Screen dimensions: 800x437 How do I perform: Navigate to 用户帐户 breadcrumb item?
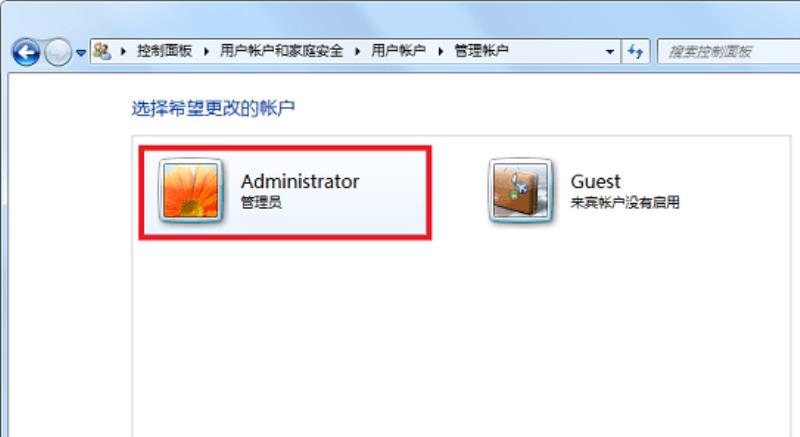click(x=398, y=51)
